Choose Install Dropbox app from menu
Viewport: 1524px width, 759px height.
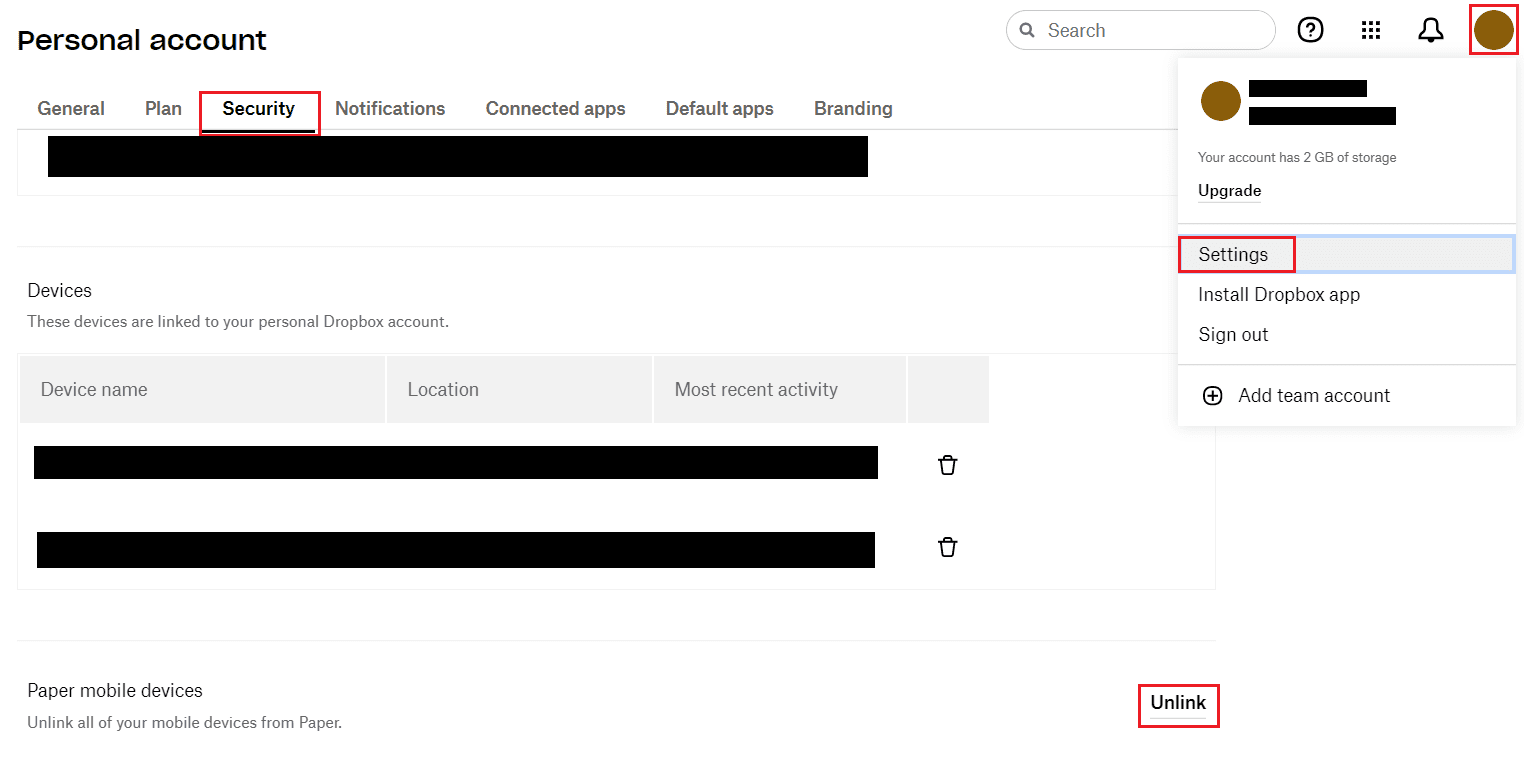click(1279, 295)
